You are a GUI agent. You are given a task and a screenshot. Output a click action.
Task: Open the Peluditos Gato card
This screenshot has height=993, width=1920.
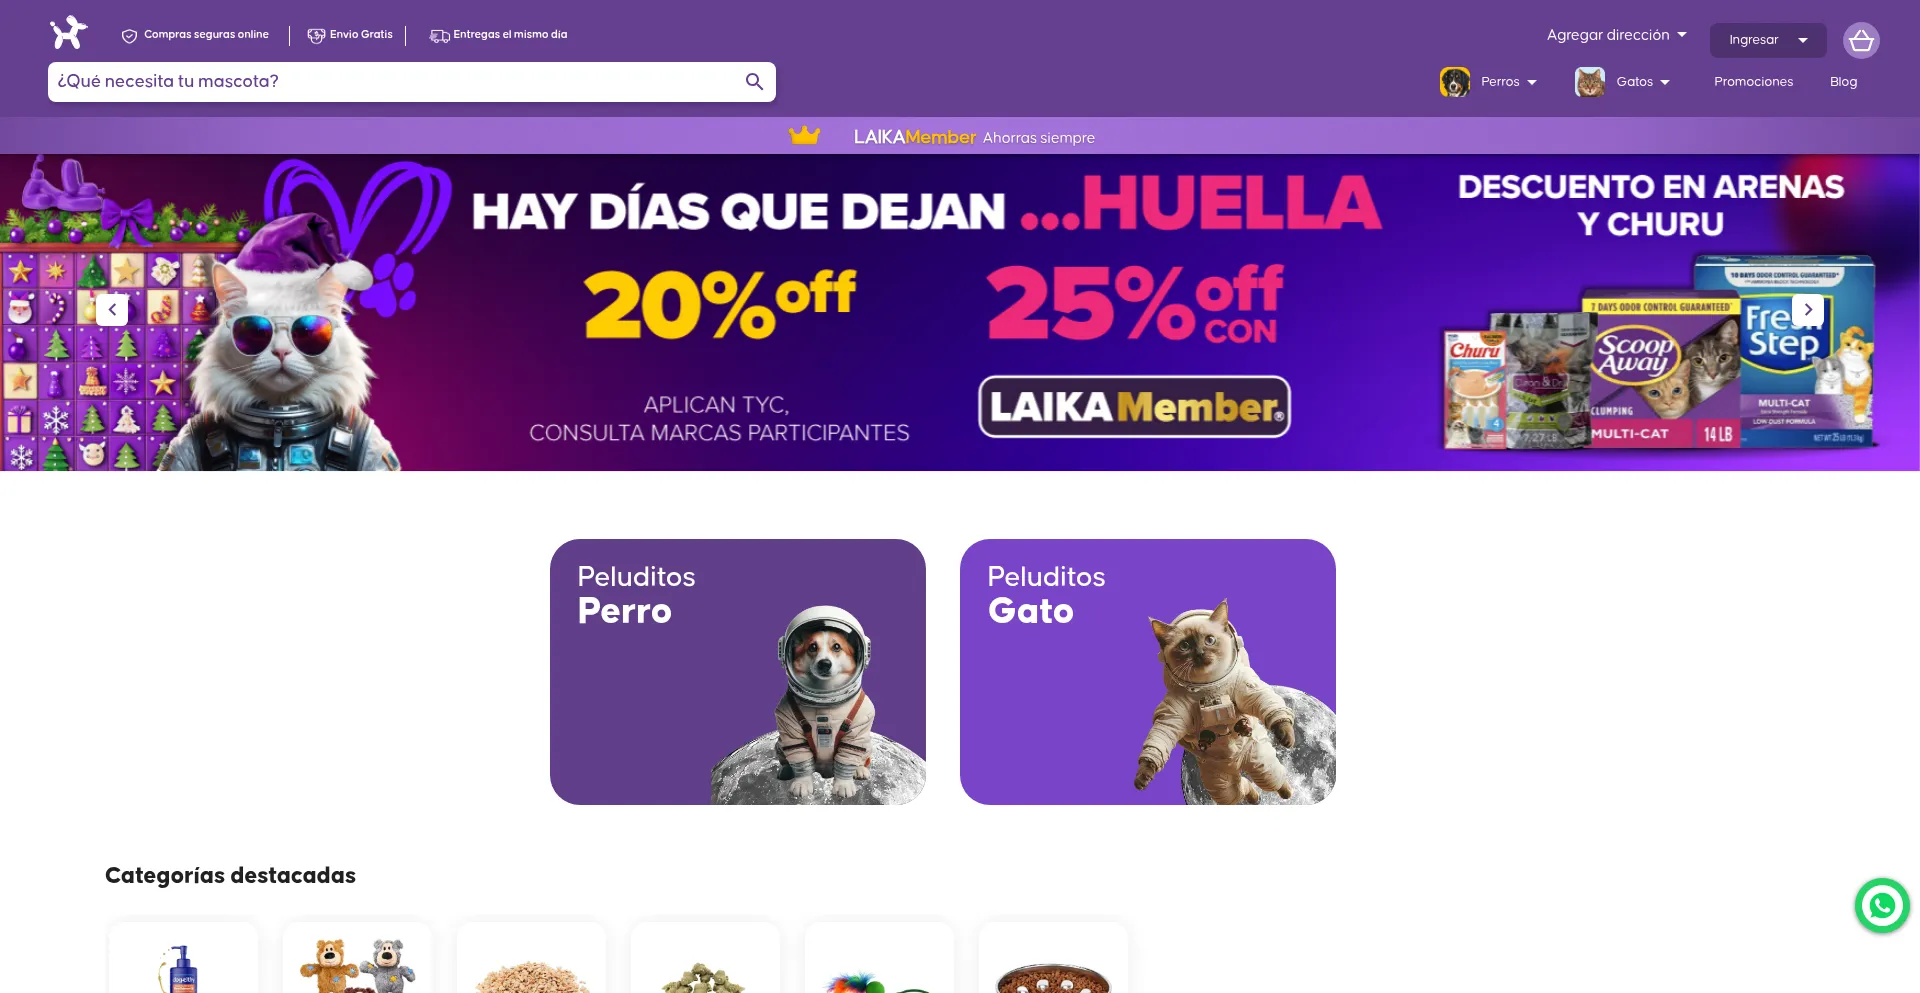[1148, 672]
